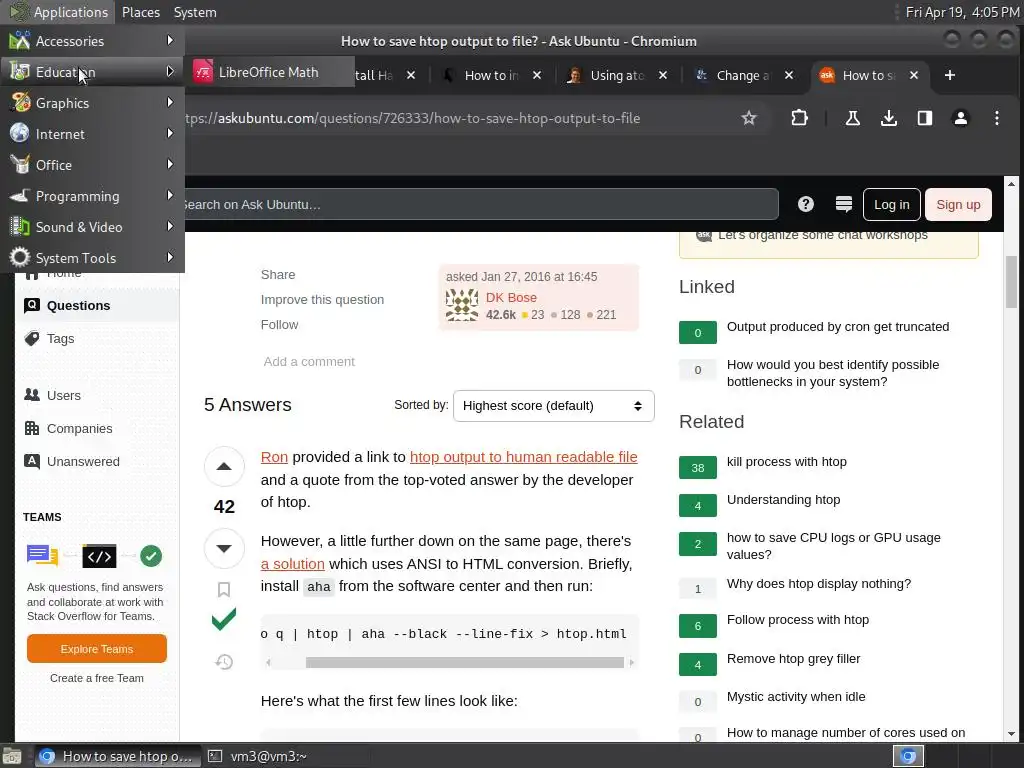Viewport: 1024px width, 768px height.
Task: Downvote the answer with score 42
Action: pos(224,548)
